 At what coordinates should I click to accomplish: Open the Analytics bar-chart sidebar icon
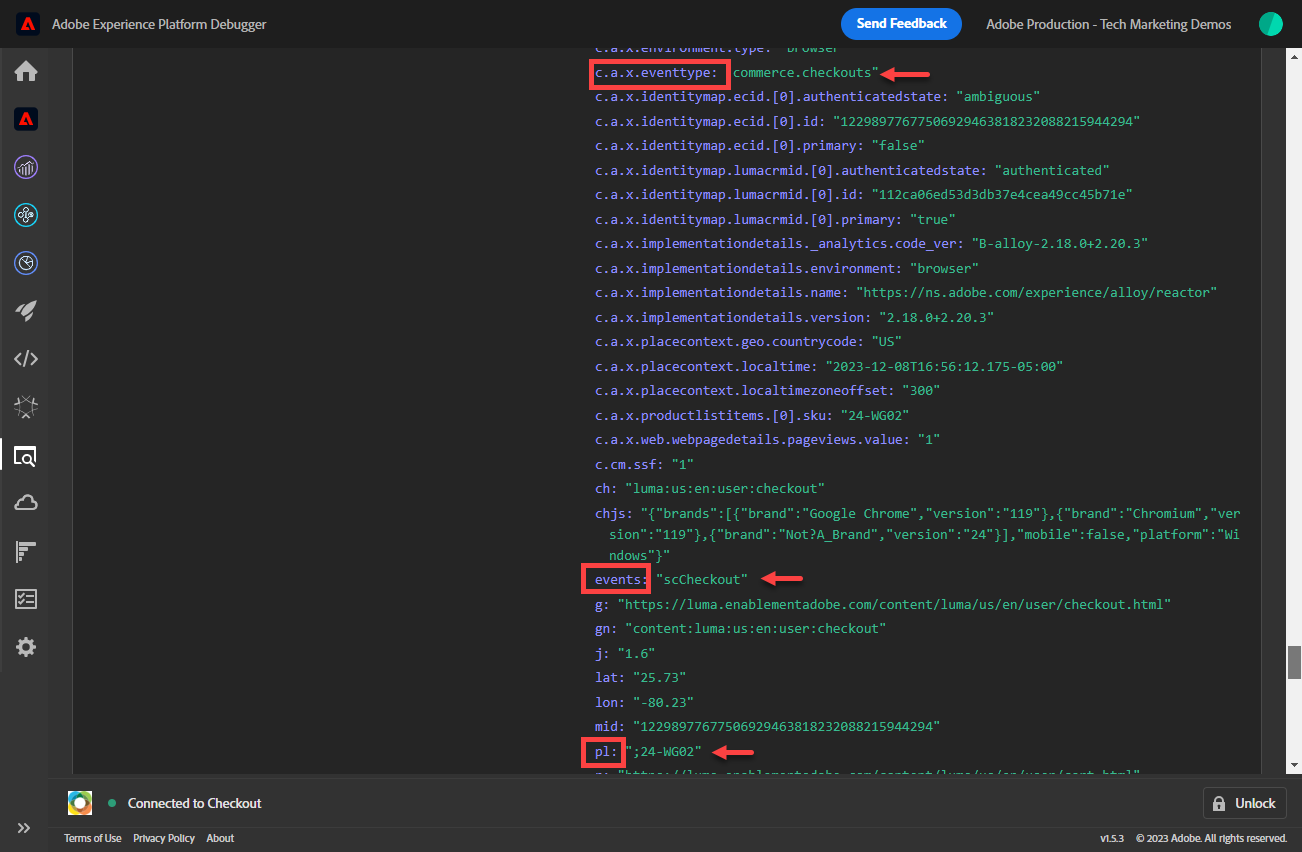tap(26, 167)
